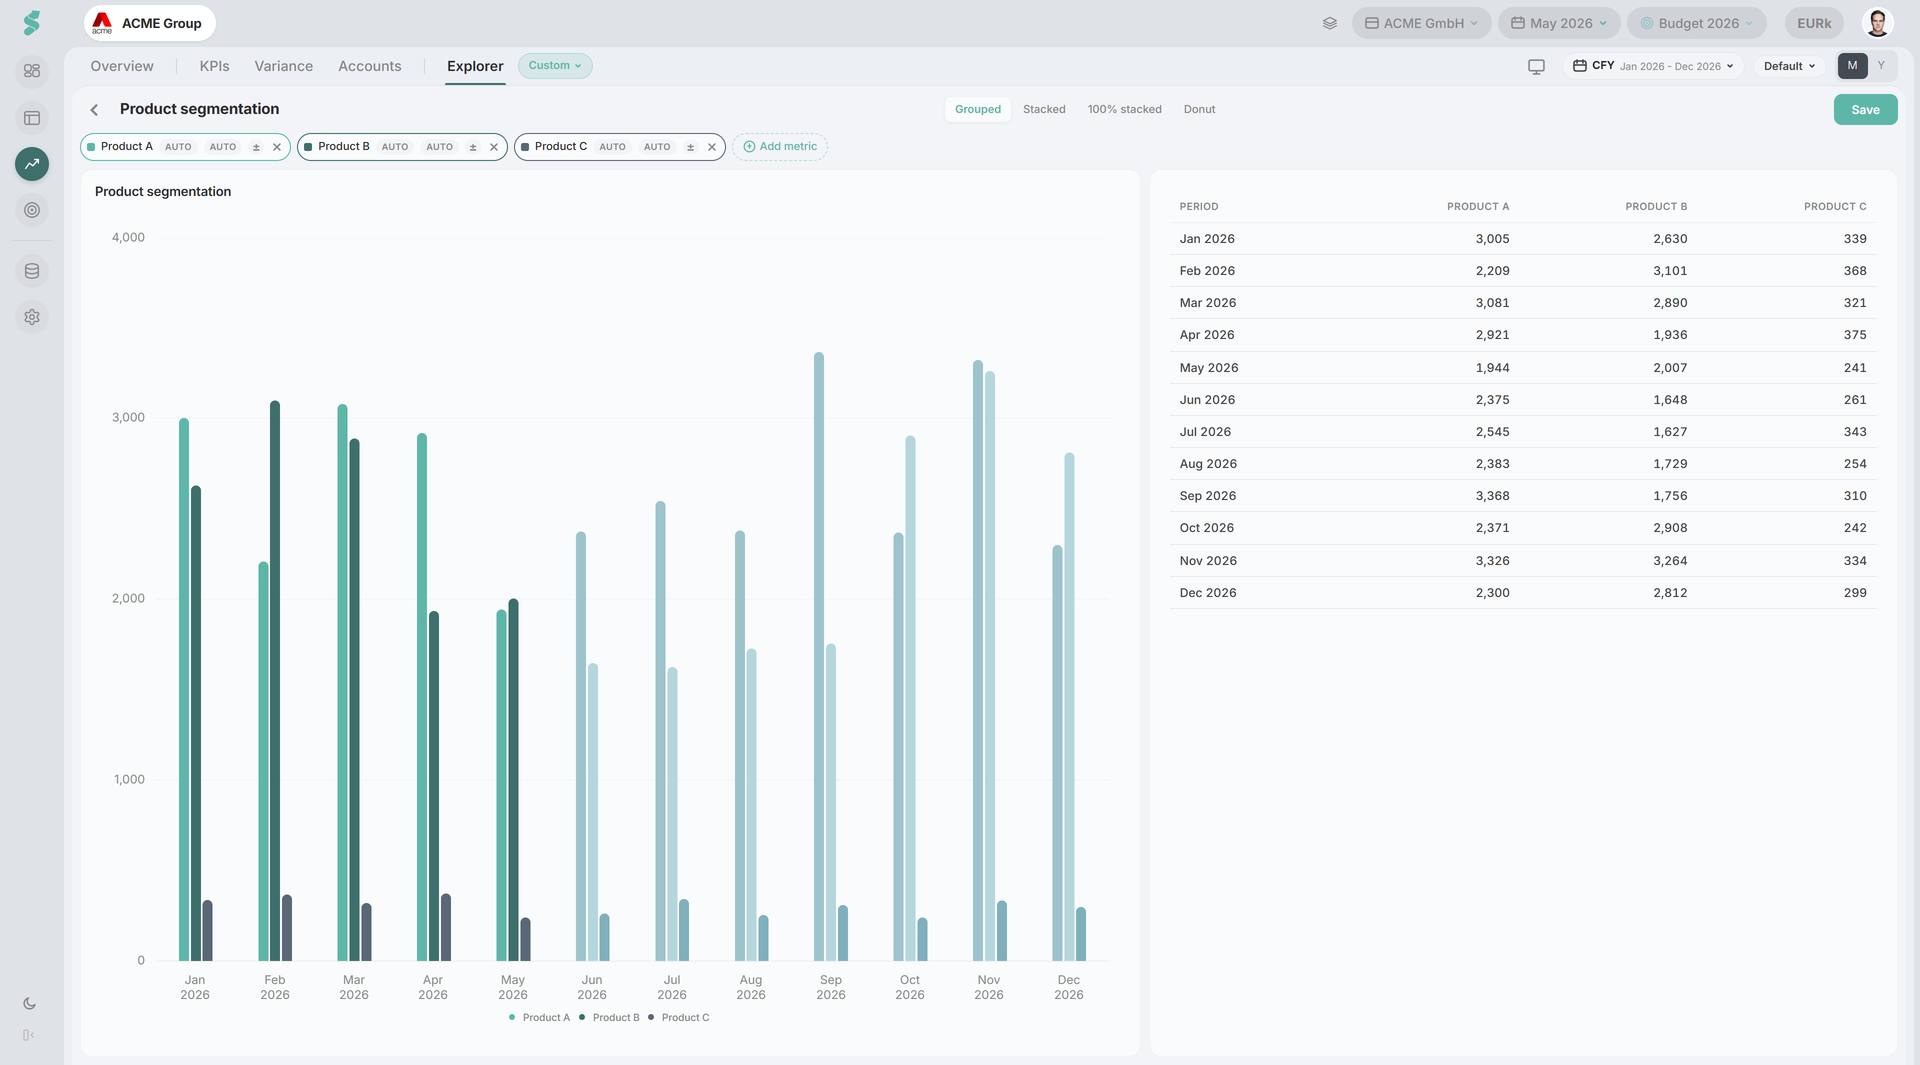The width and height of the screenshot is (1920, 1065).
Task: Open the dashboard grid icon in sidebar
Action: point(32,71)
